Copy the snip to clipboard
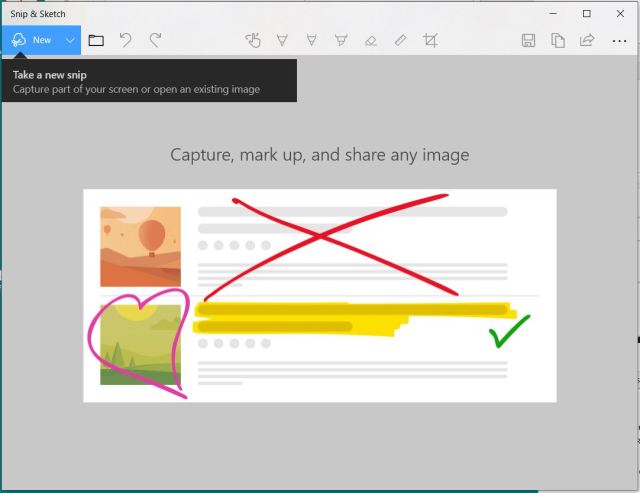 pyautogui.click(x=558, y=40)
